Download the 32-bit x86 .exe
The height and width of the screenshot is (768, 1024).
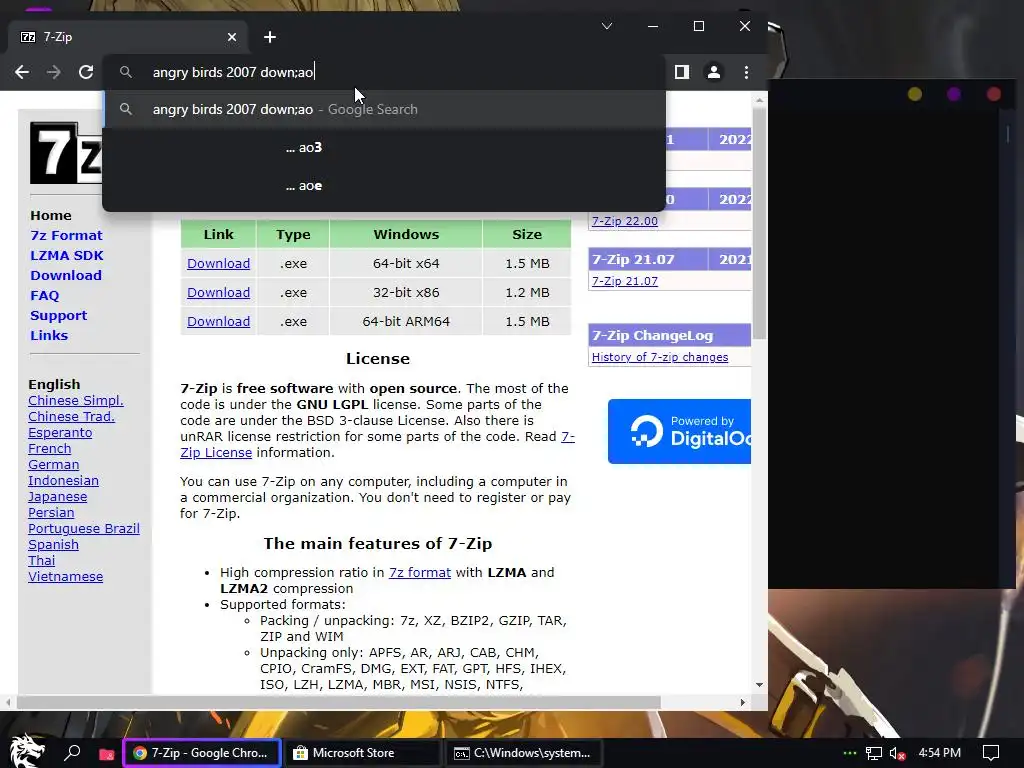tap(218, 293)
